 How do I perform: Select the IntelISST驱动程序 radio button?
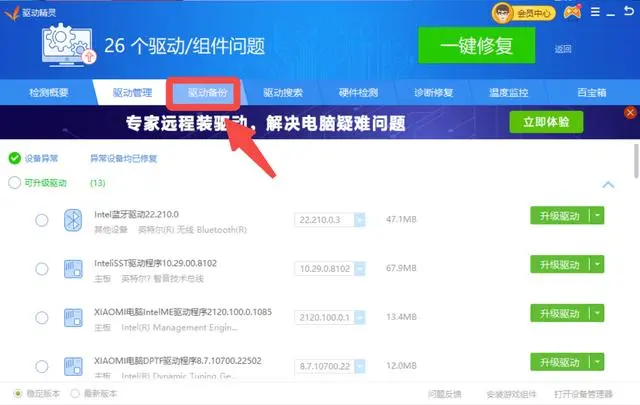[x=41, y=269]
